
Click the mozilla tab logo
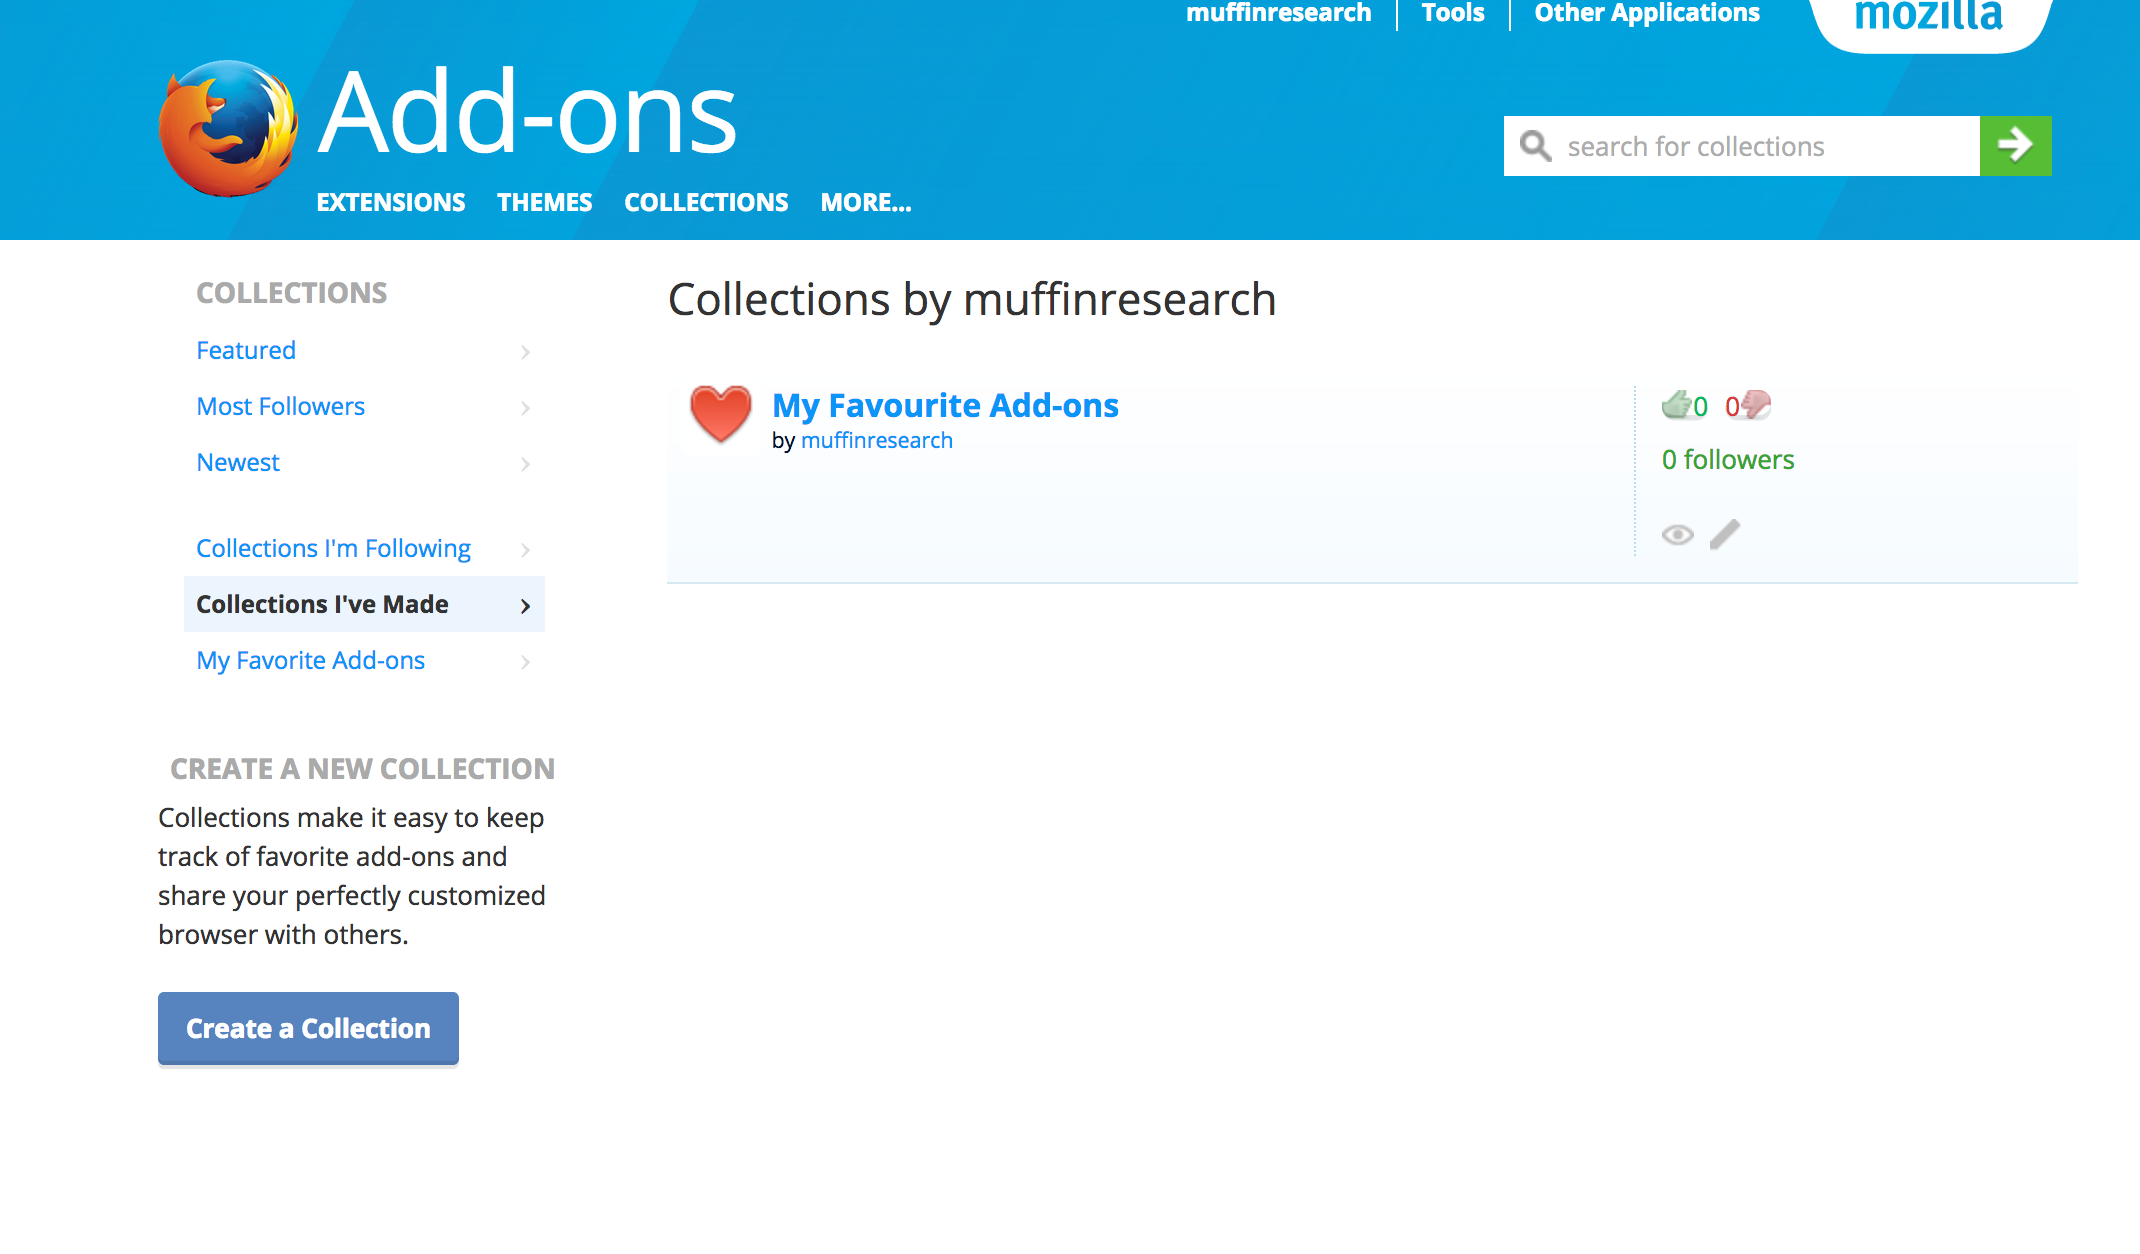[1929, 20]
